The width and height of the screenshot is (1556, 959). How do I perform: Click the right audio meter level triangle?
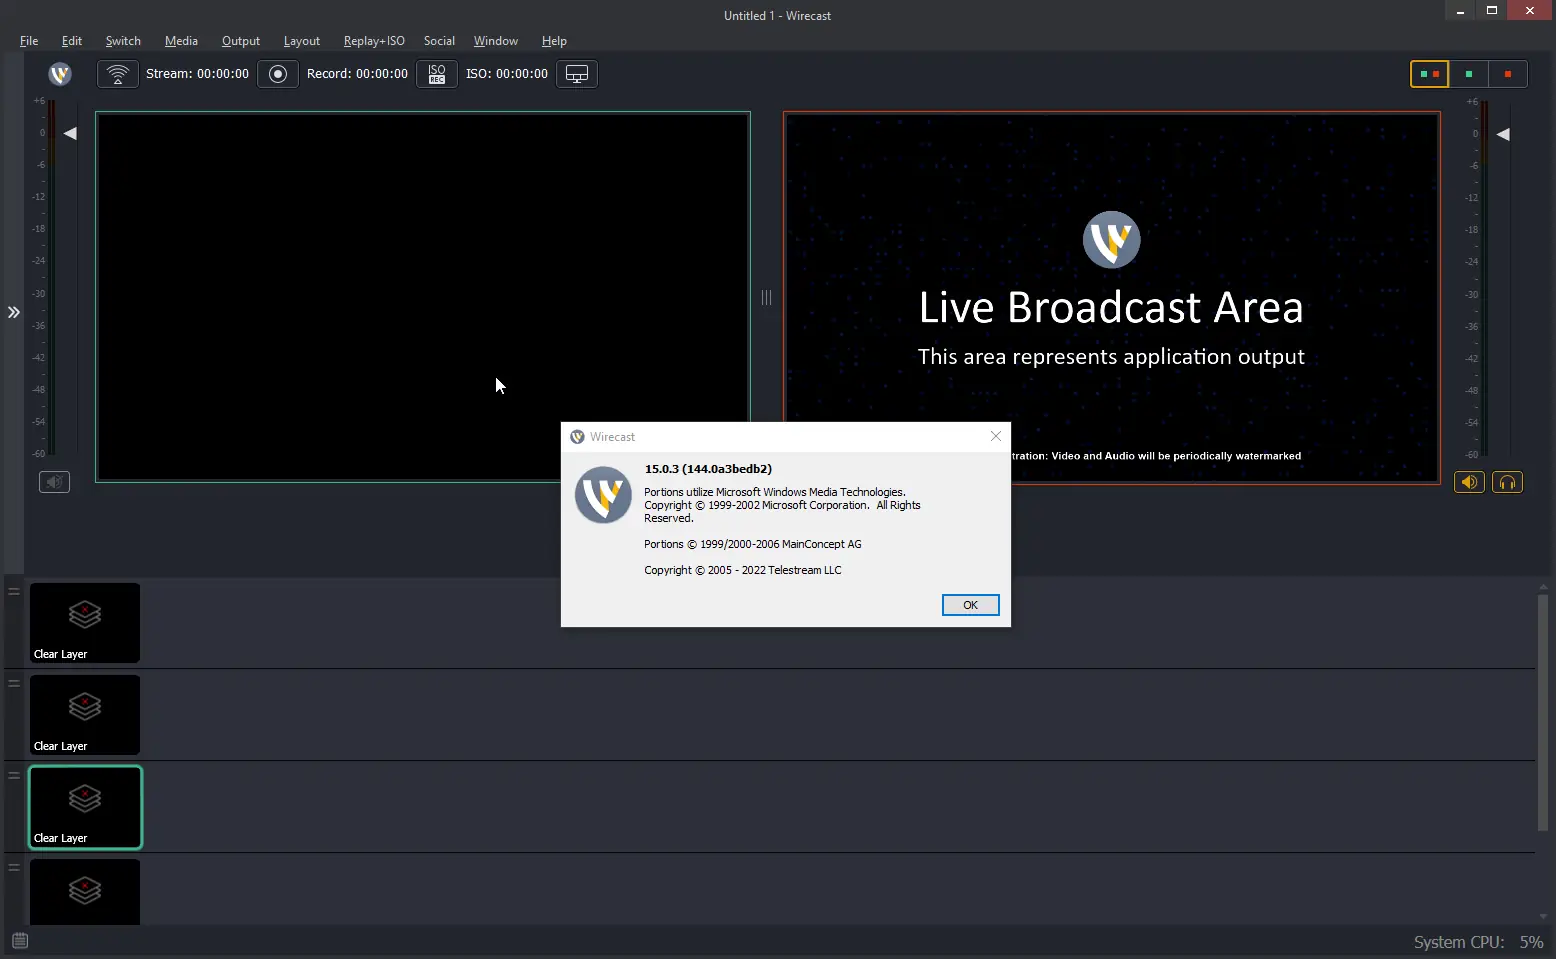pos(1503,134)
